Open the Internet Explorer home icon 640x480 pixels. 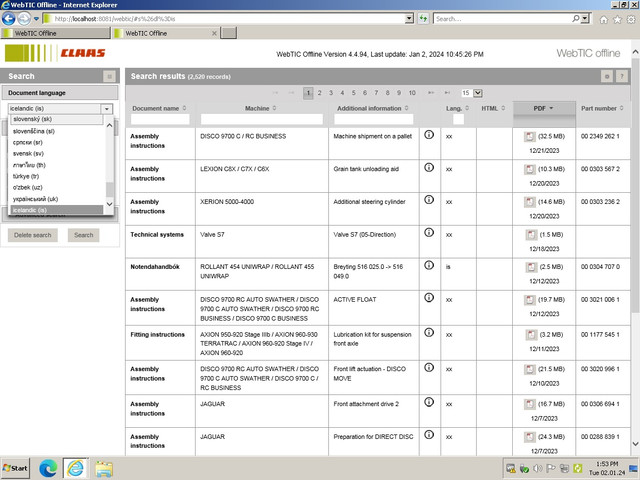603,19
